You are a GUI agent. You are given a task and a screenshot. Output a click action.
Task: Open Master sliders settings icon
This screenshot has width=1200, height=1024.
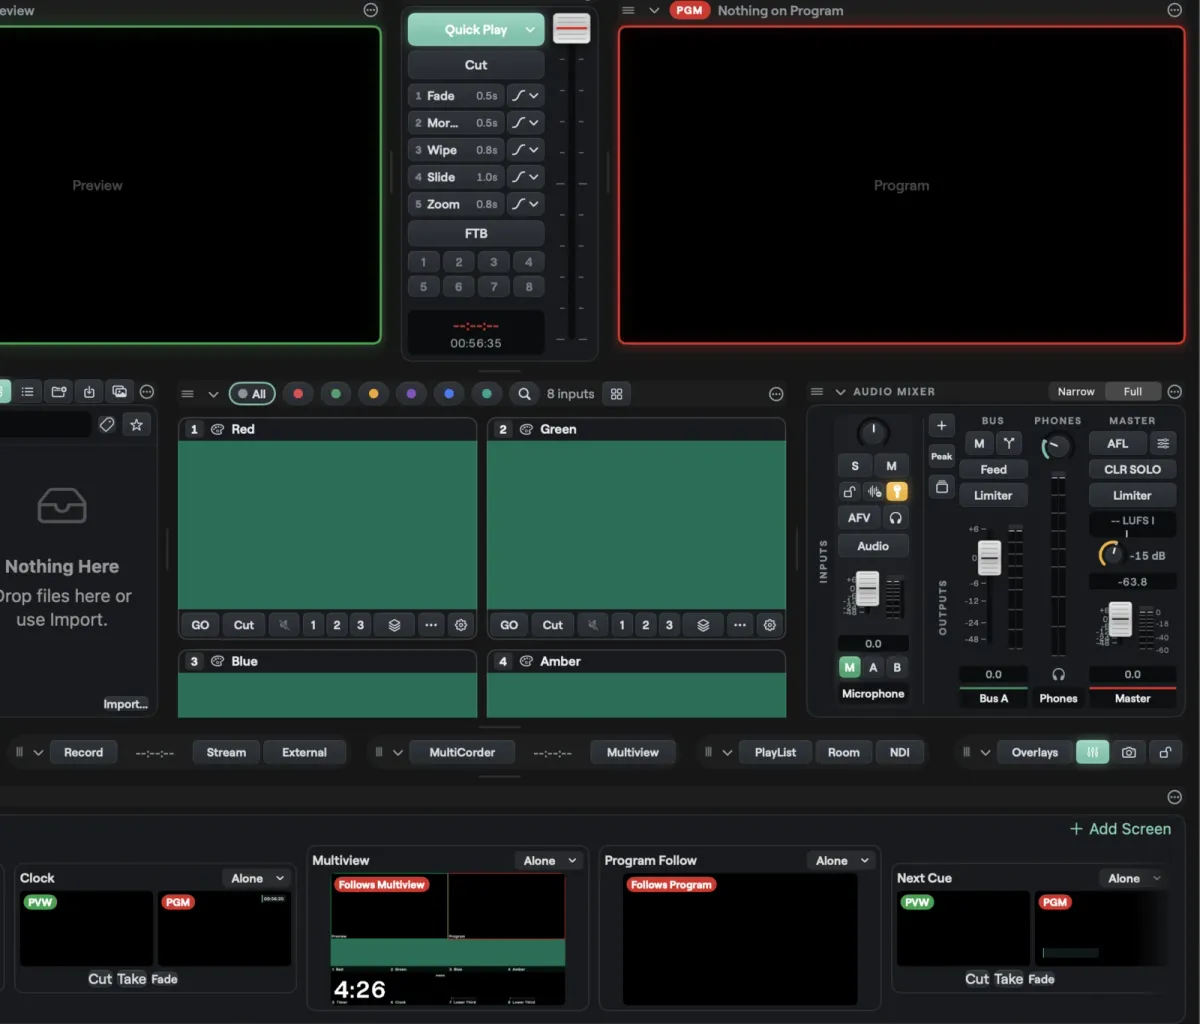point(1163,443)
